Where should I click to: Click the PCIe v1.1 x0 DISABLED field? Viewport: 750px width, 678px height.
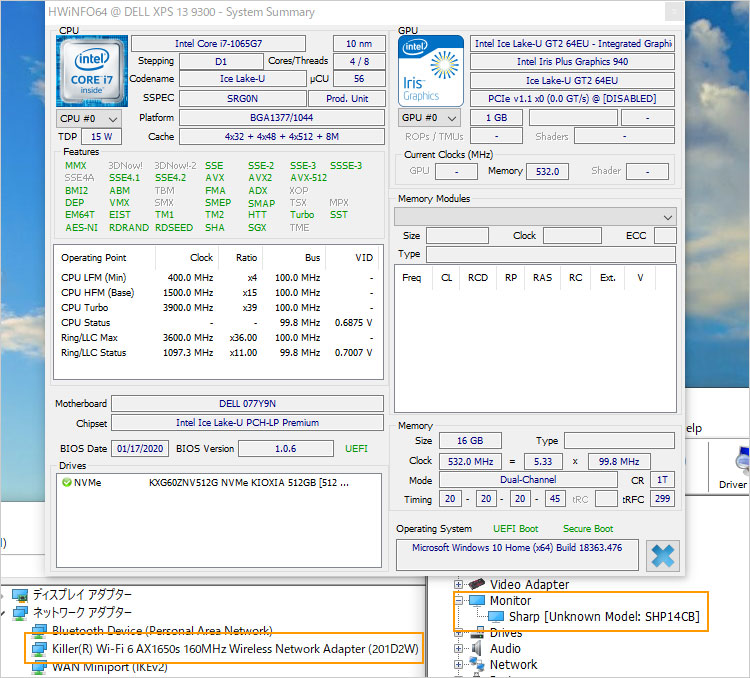point(572,99)
